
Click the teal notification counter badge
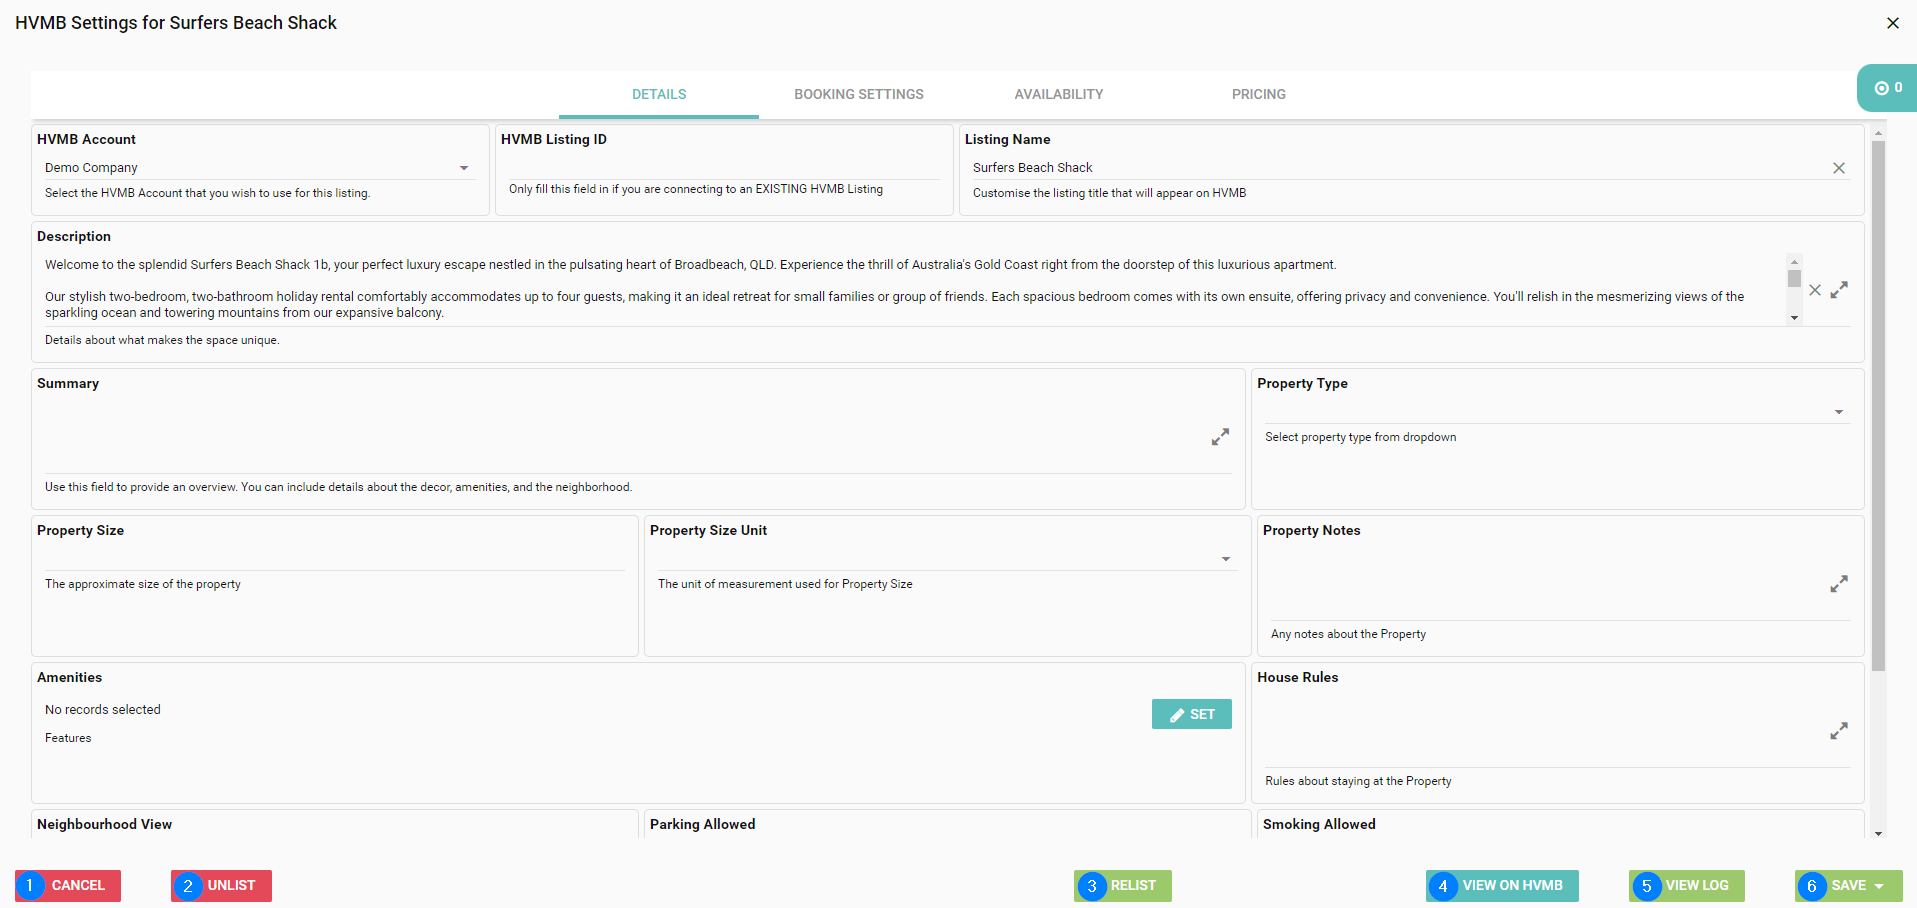point(1887,88)
